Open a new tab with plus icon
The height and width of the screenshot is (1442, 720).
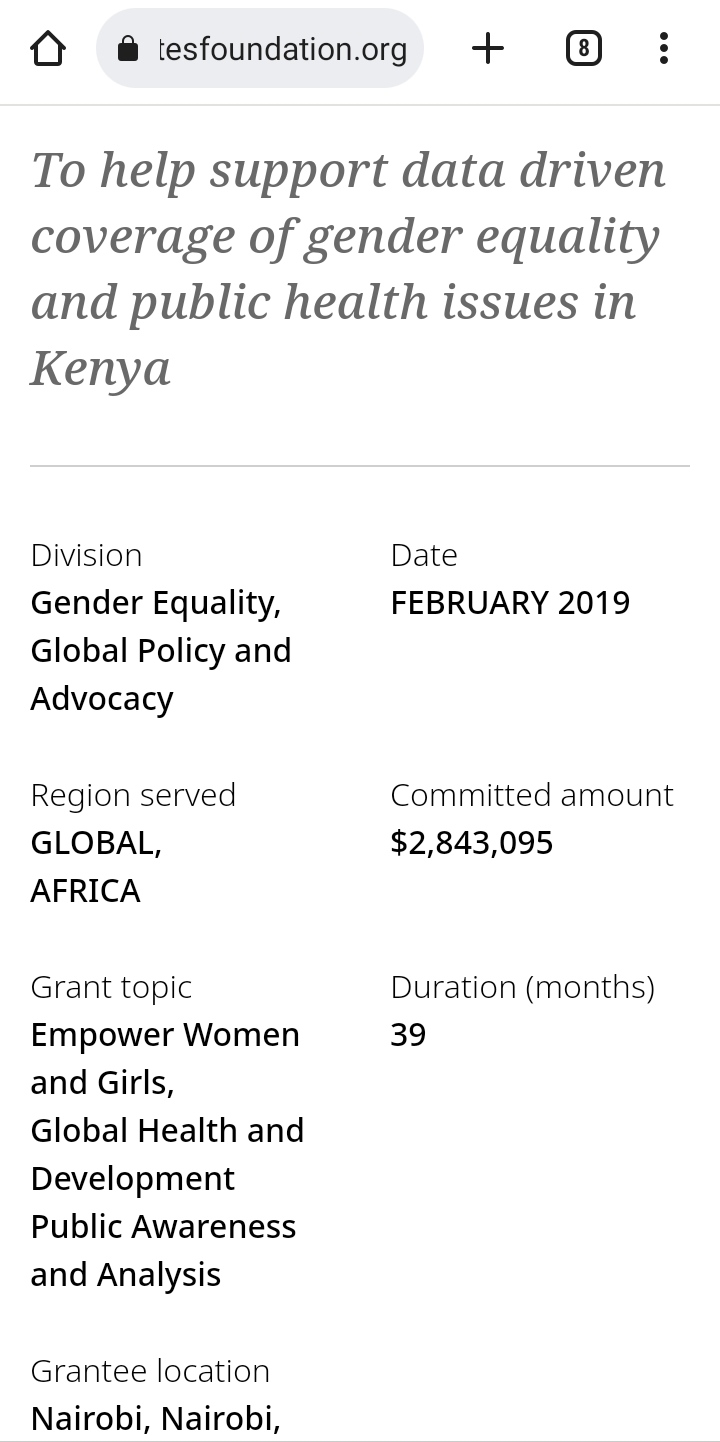pyautogui.click(x=488, y=48)
